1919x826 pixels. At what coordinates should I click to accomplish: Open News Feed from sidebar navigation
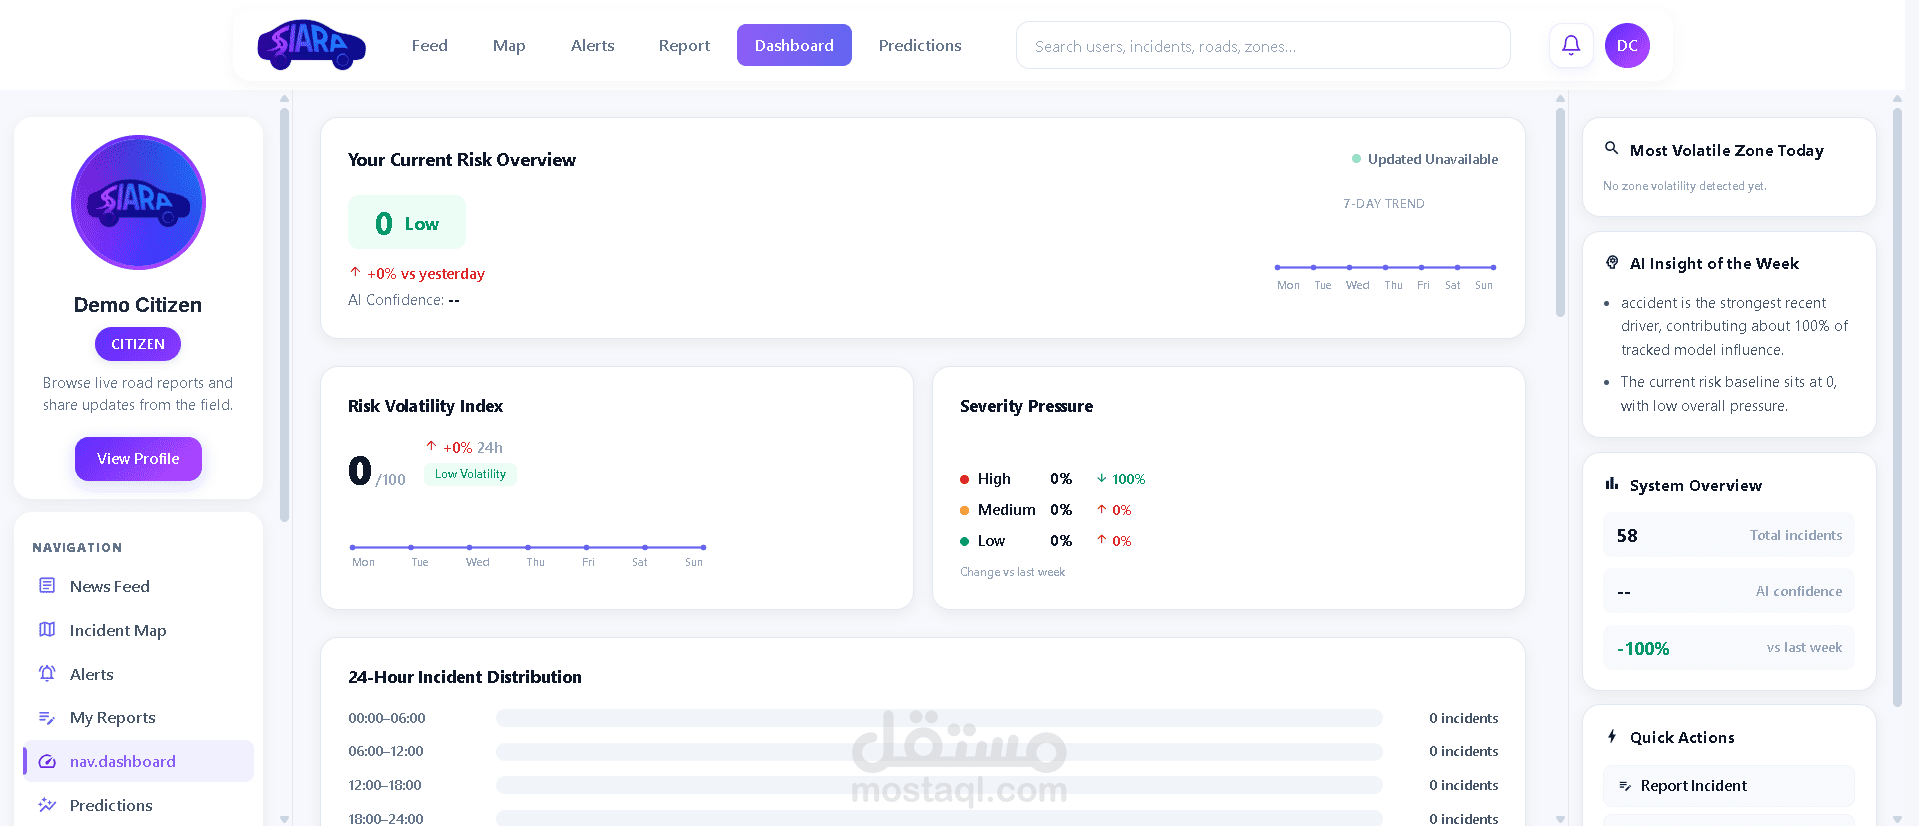coord(138,586)
